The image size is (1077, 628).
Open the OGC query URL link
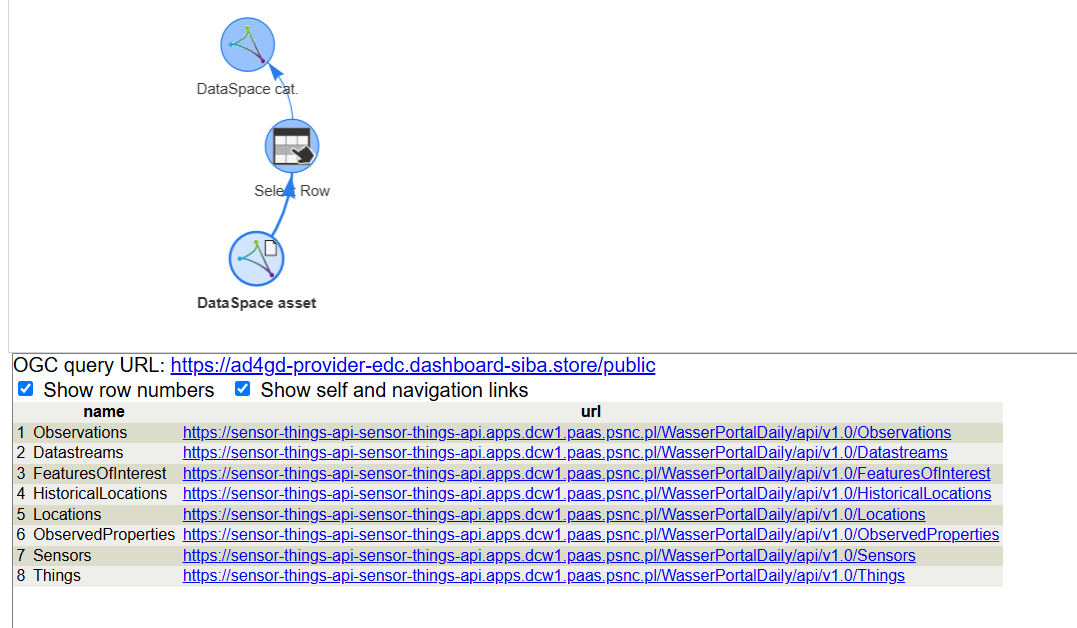(x=413, y=365)
